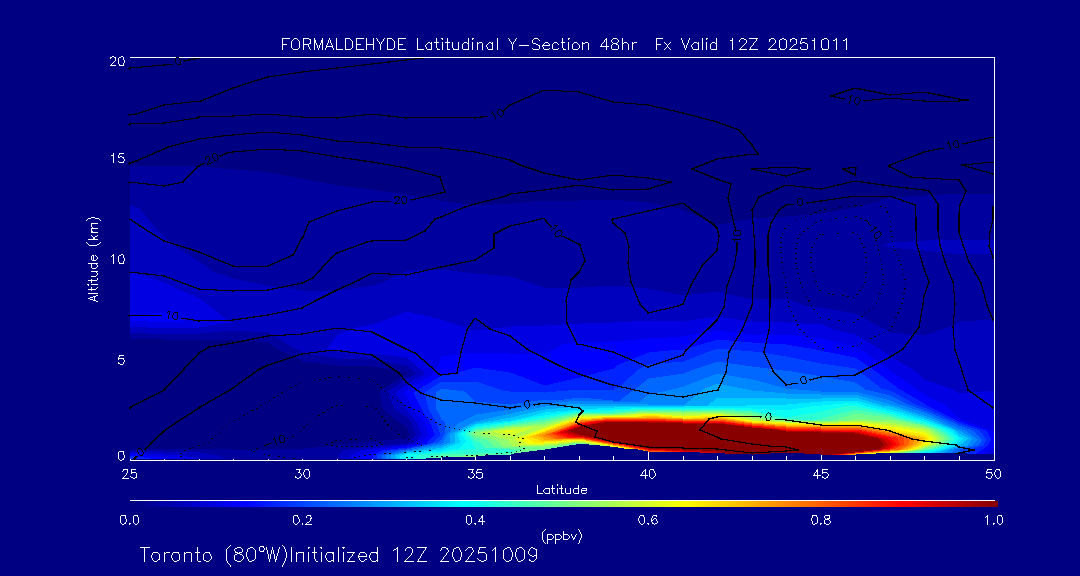Click the Toronto (80°W) initialization caption
The height and width of the screenshot is (576, 1080).
click(339, 555)
